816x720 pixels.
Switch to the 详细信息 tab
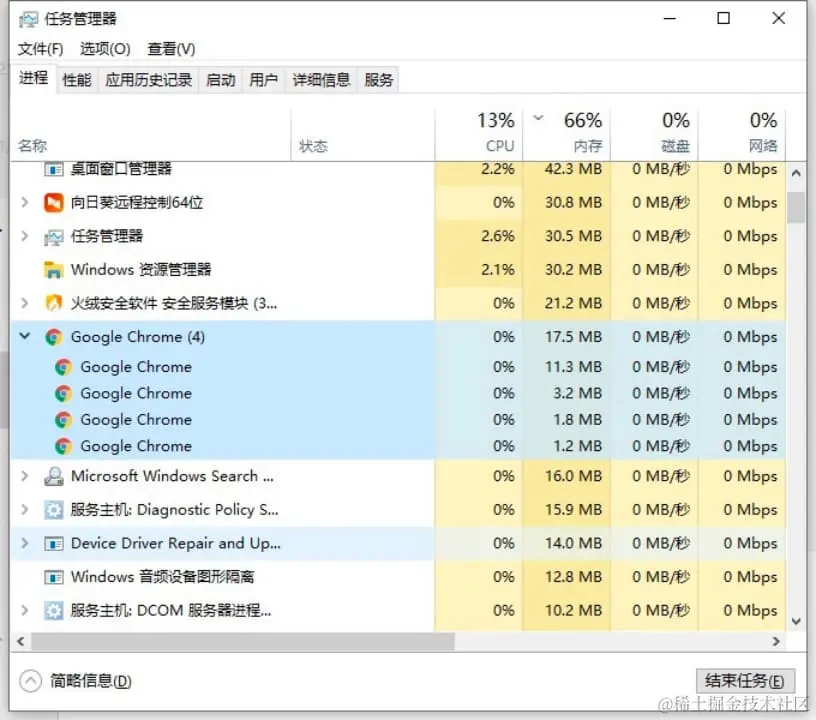[x=321, y=80]
